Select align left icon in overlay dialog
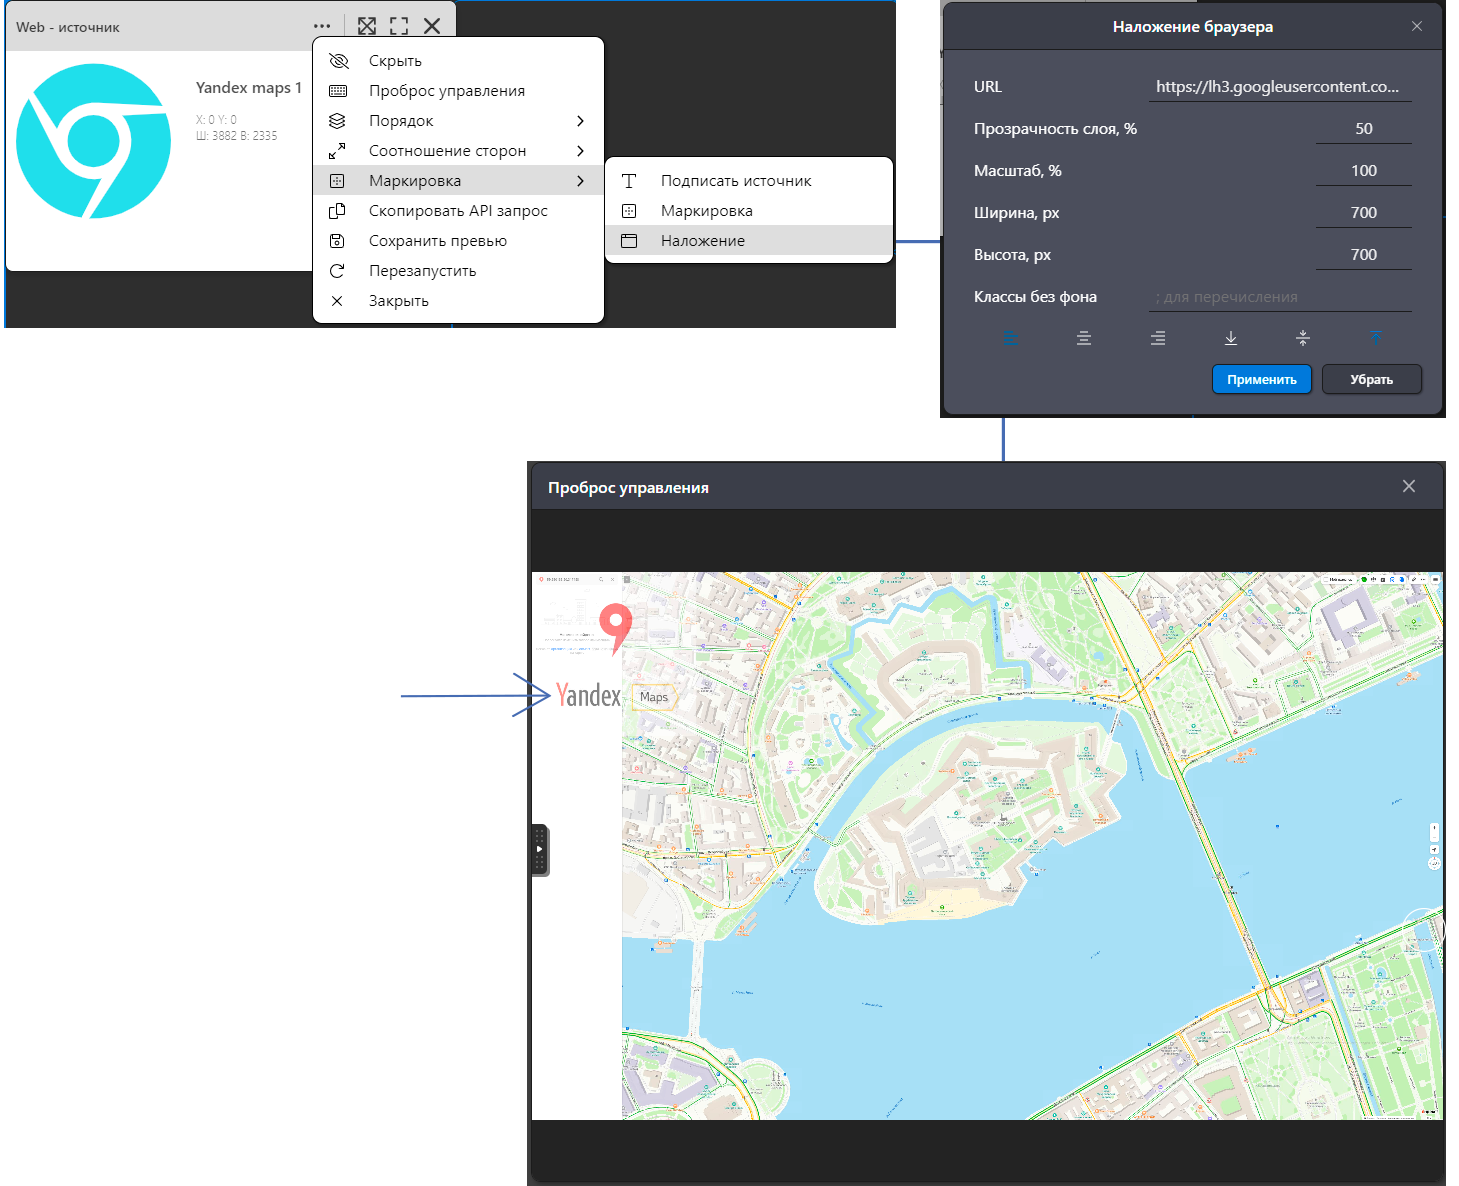Viewport: 1459px width, 1186px height. (1010, 338)
